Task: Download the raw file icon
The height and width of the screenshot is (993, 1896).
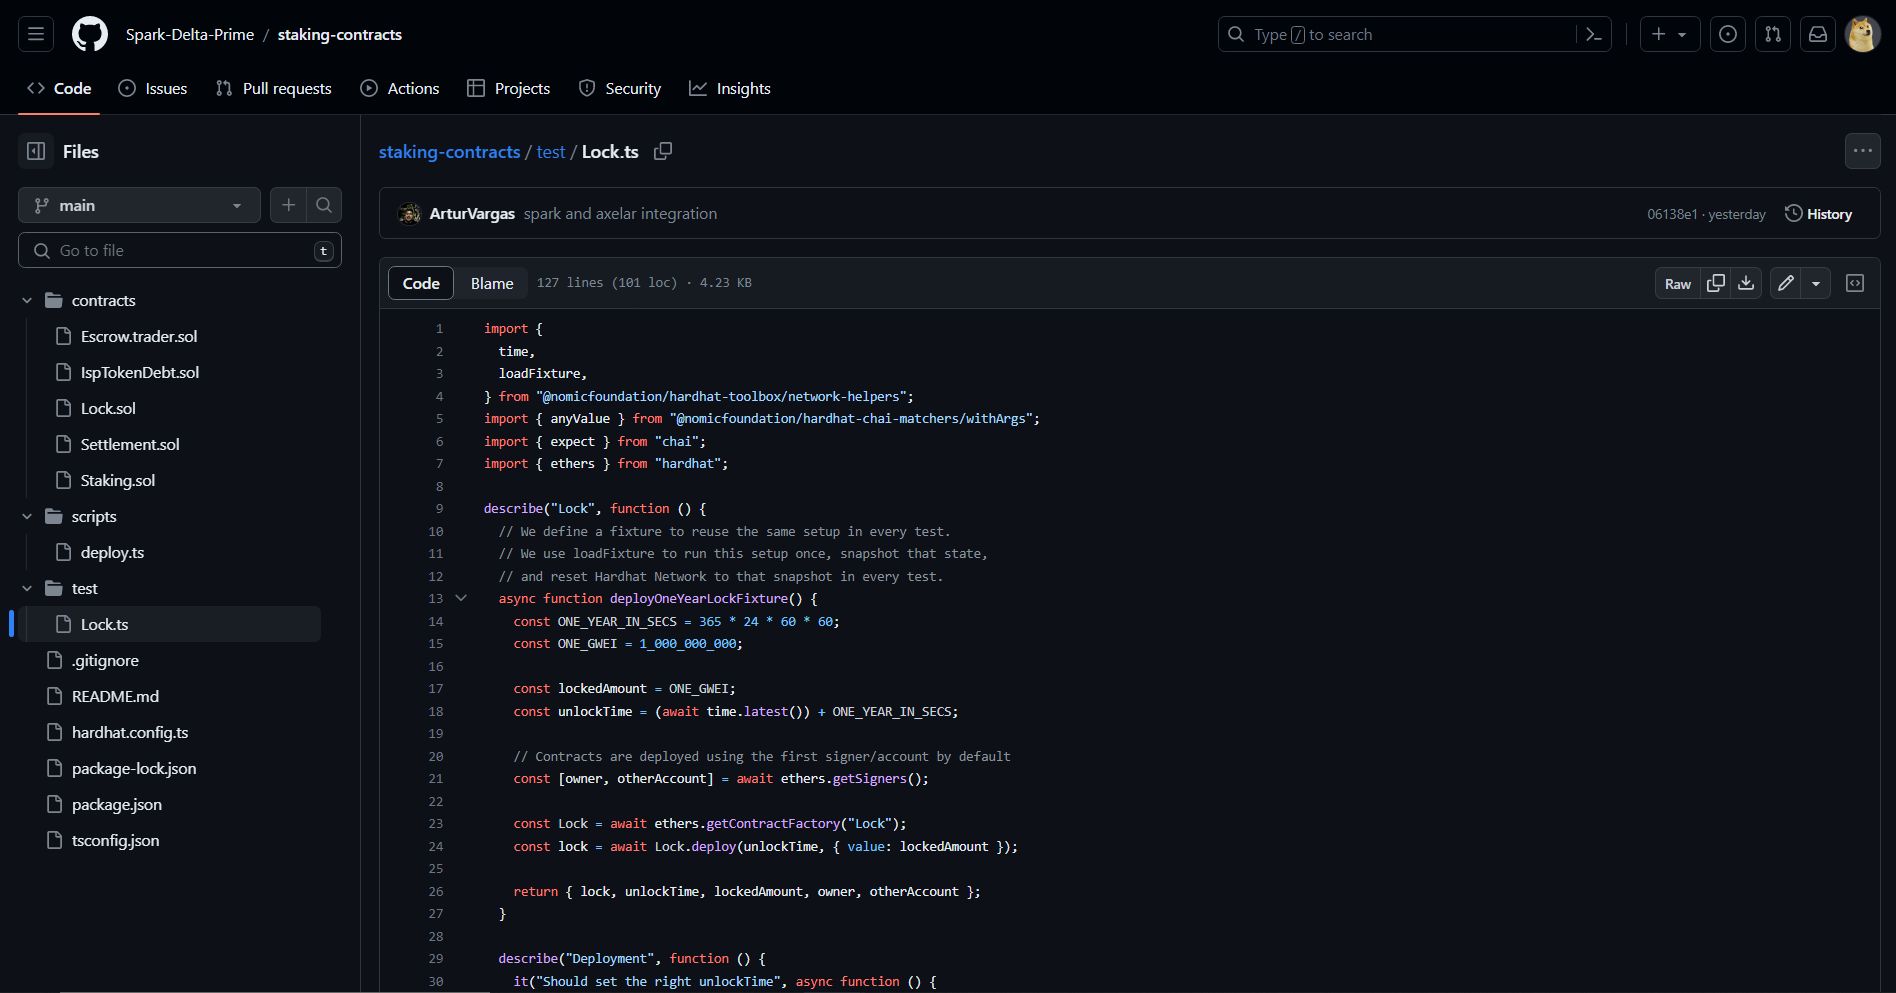Action: coord(1746,283)
